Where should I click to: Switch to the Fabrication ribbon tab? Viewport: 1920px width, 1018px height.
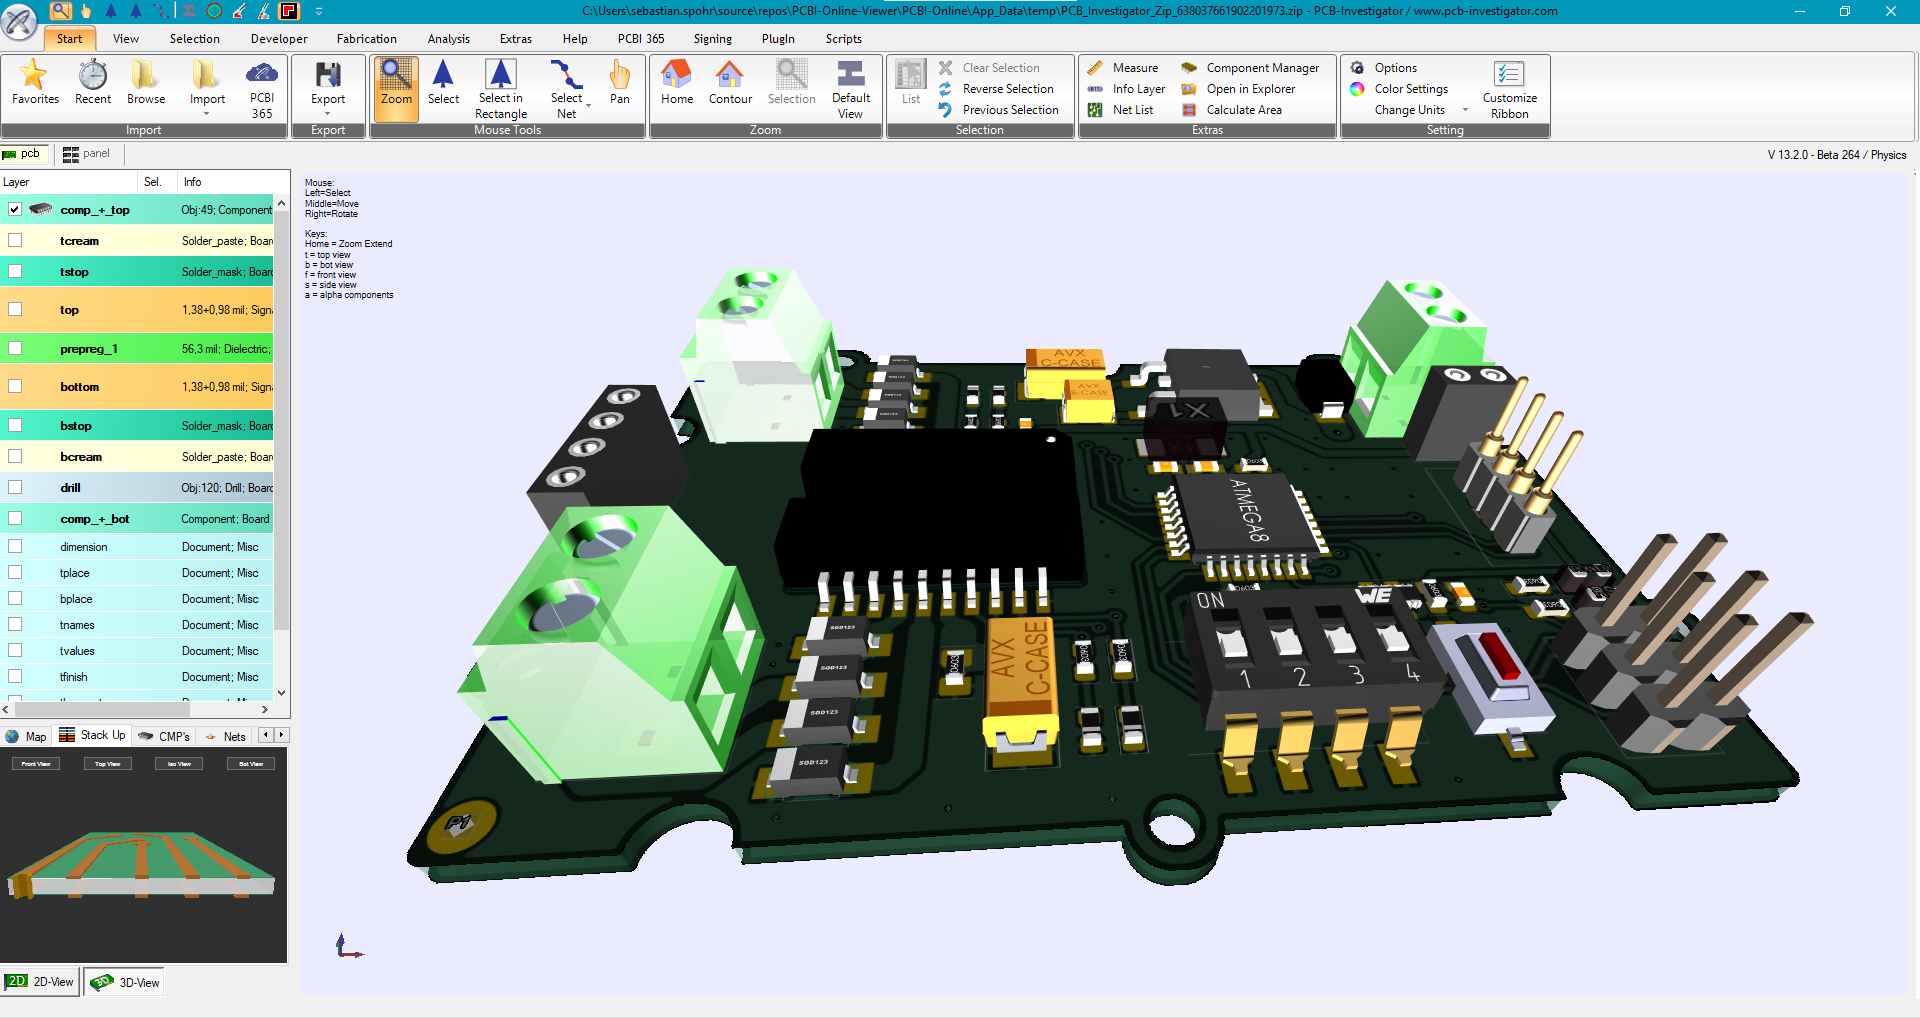[366, 39]
